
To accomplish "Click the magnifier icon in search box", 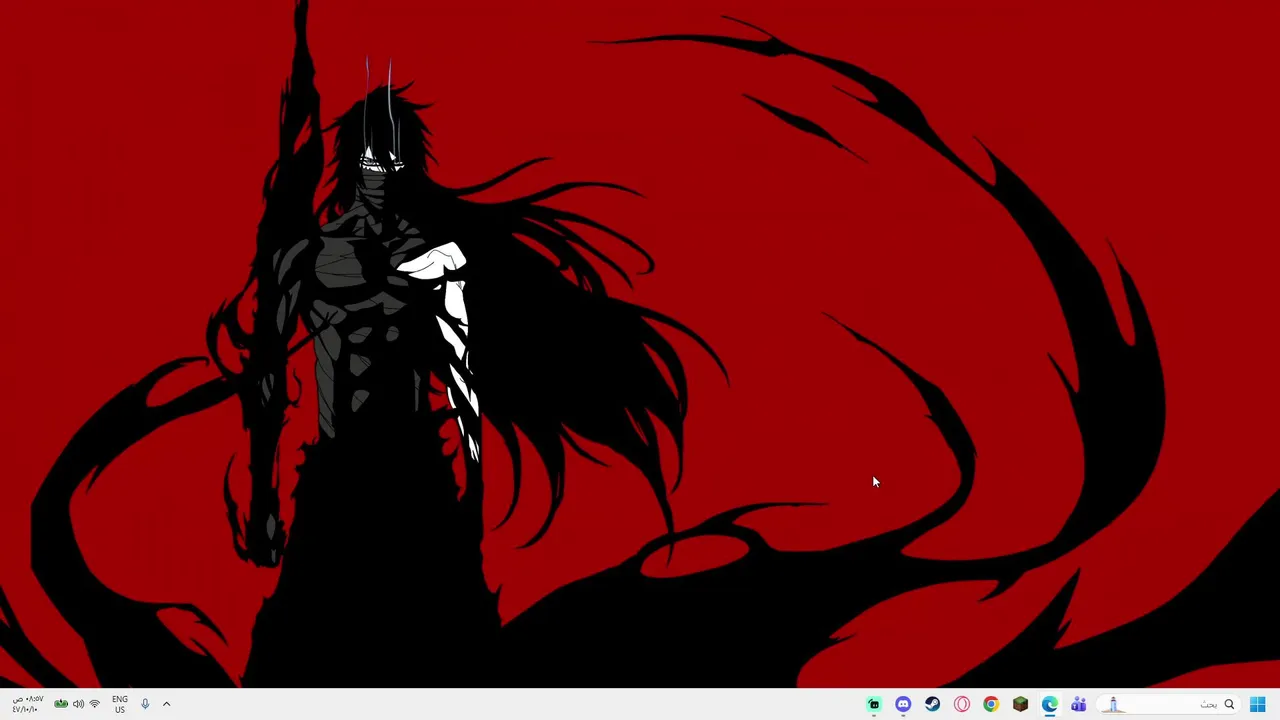I will click(1229, 704).
